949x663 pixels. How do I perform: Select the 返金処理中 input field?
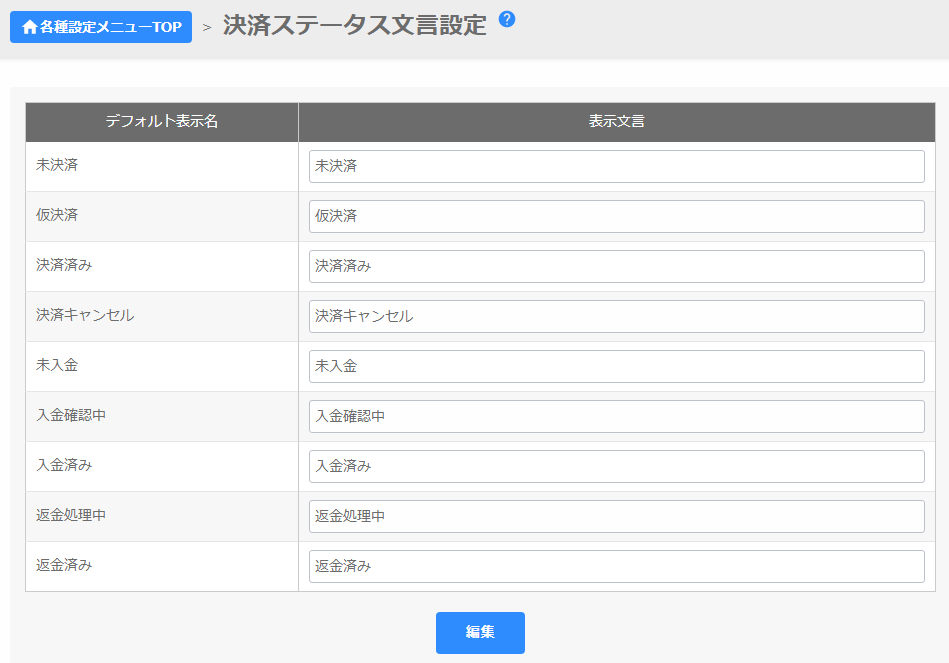[616, 516]
